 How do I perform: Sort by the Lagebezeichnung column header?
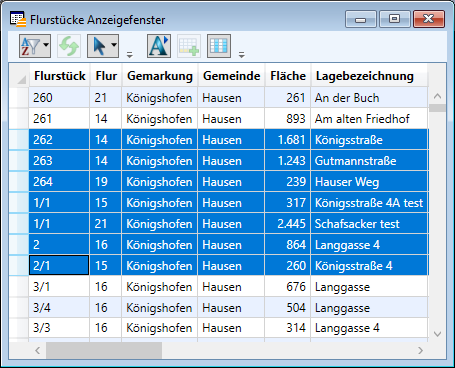(369, 76)
